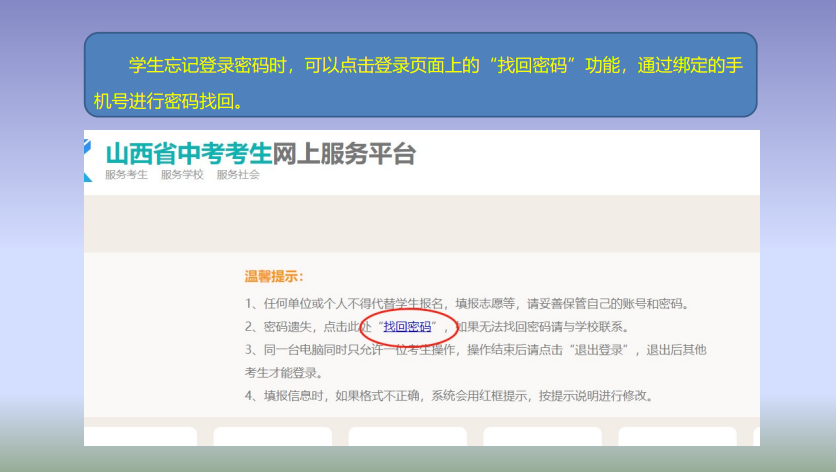Open the fourth white card at the bottom
The height and width of the screenshot is (472, 836).
(543, 436)
